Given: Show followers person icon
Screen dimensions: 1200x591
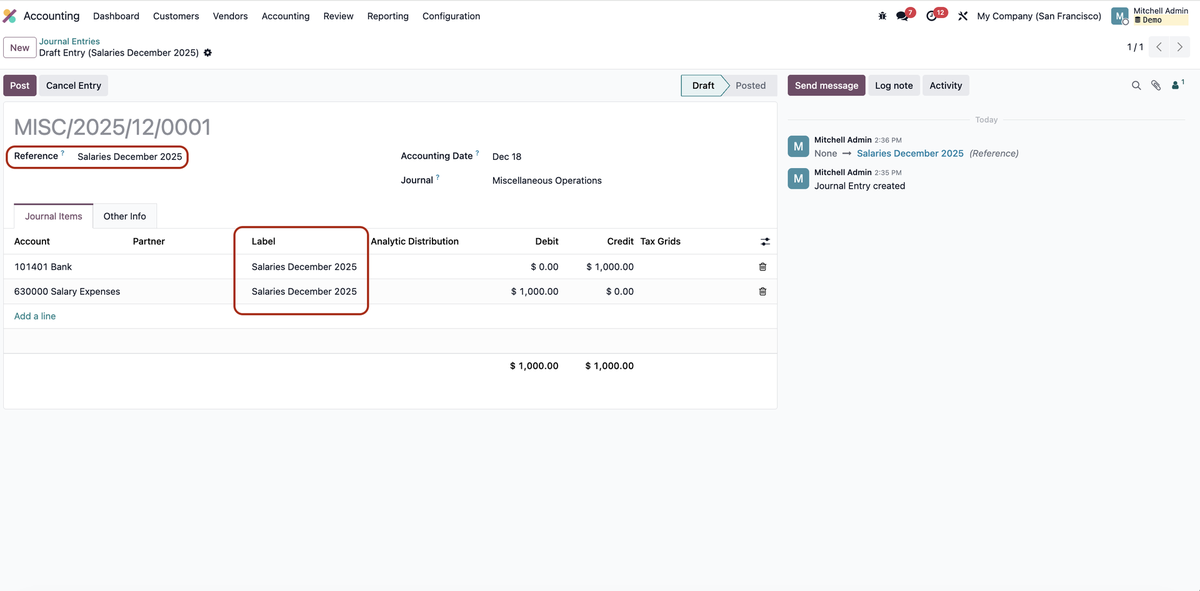Looking at the screenshot, I should (1177, 86).
